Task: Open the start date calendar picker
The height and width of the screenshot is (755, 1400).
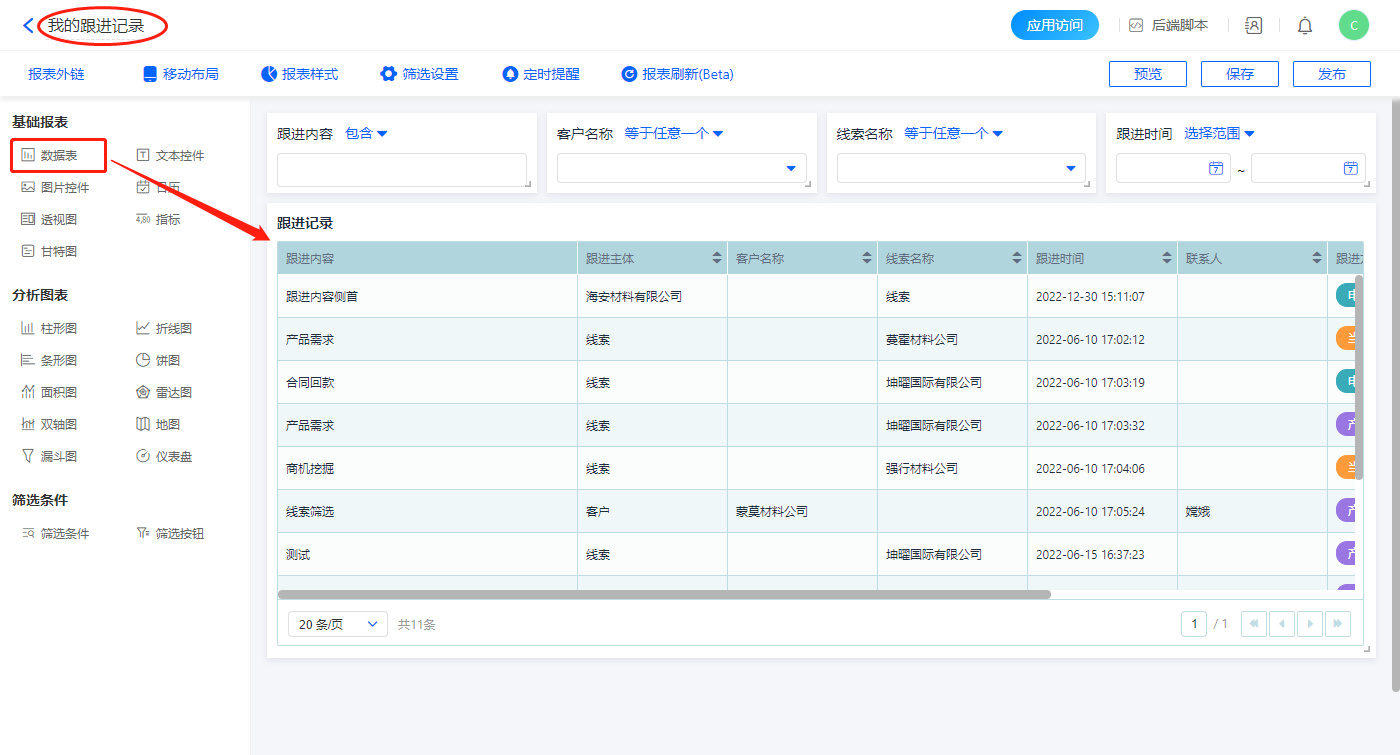Action: click(1216, 169)
